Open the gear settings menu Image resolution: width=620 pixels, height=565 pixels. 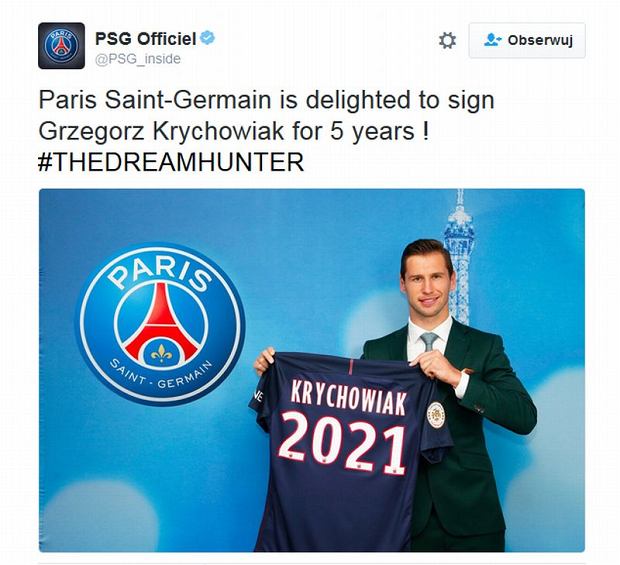[447, 40]
